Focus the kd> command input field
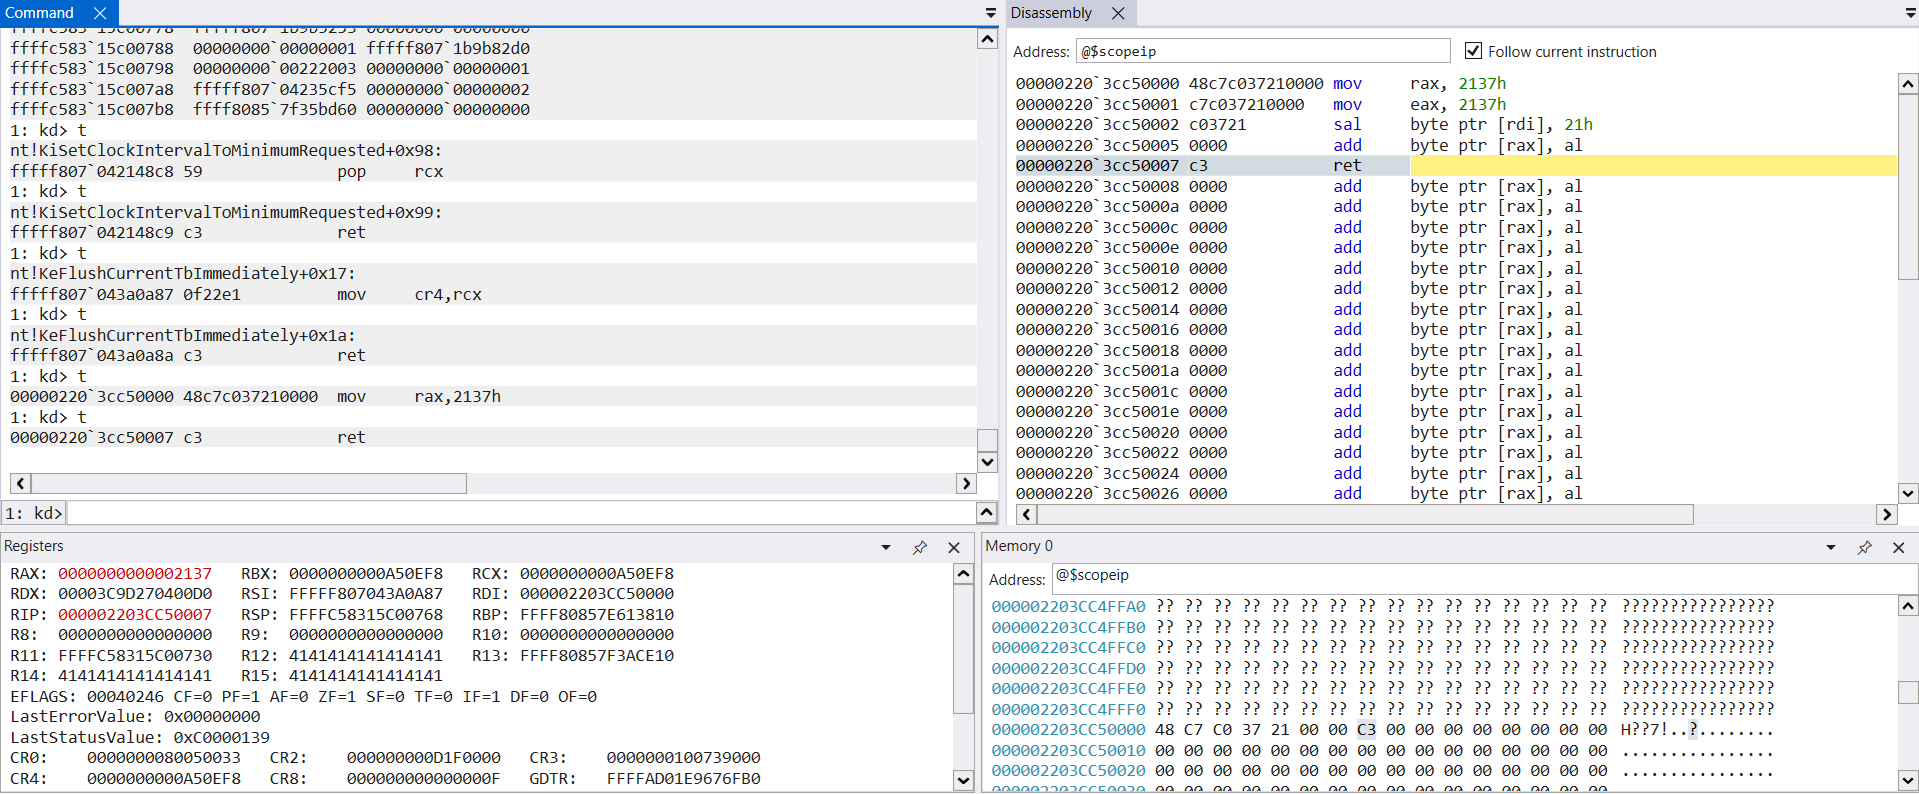Image resolution: width=1919 pixels, height=794 pixels. tap(520, 513)
